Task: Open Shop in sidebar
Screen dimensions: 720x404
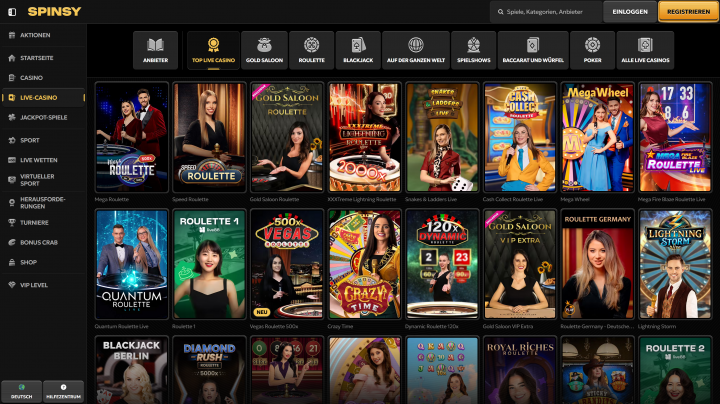Action: [43, 262]
